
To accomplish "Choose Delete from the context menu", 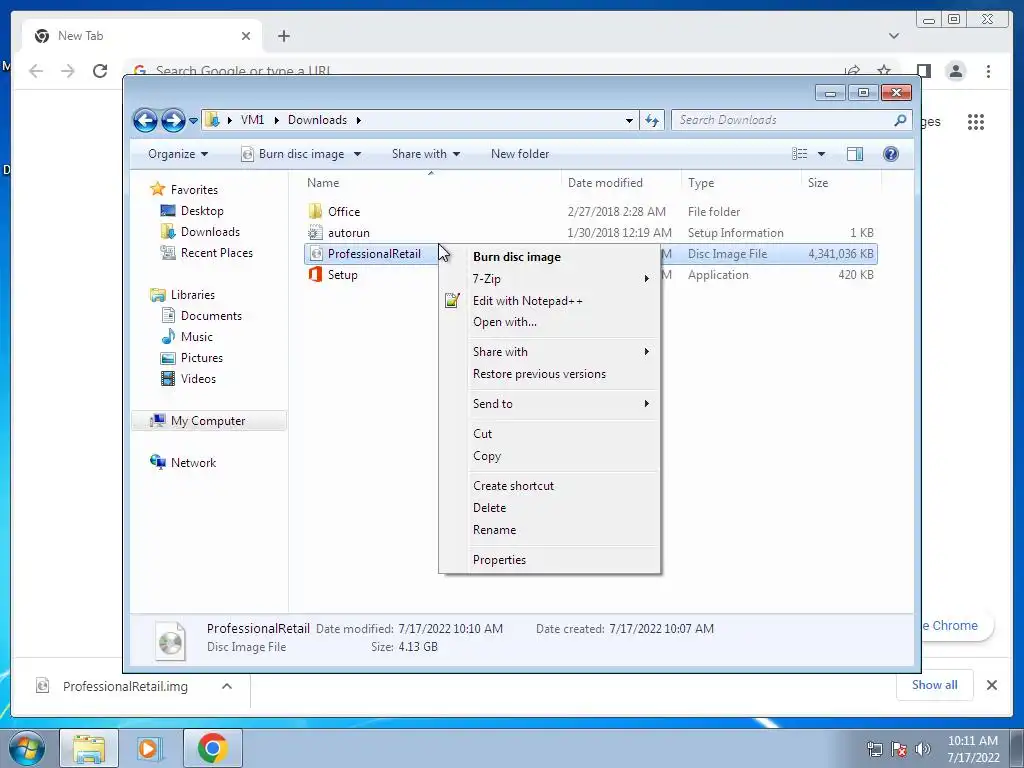I will (489, 508).
